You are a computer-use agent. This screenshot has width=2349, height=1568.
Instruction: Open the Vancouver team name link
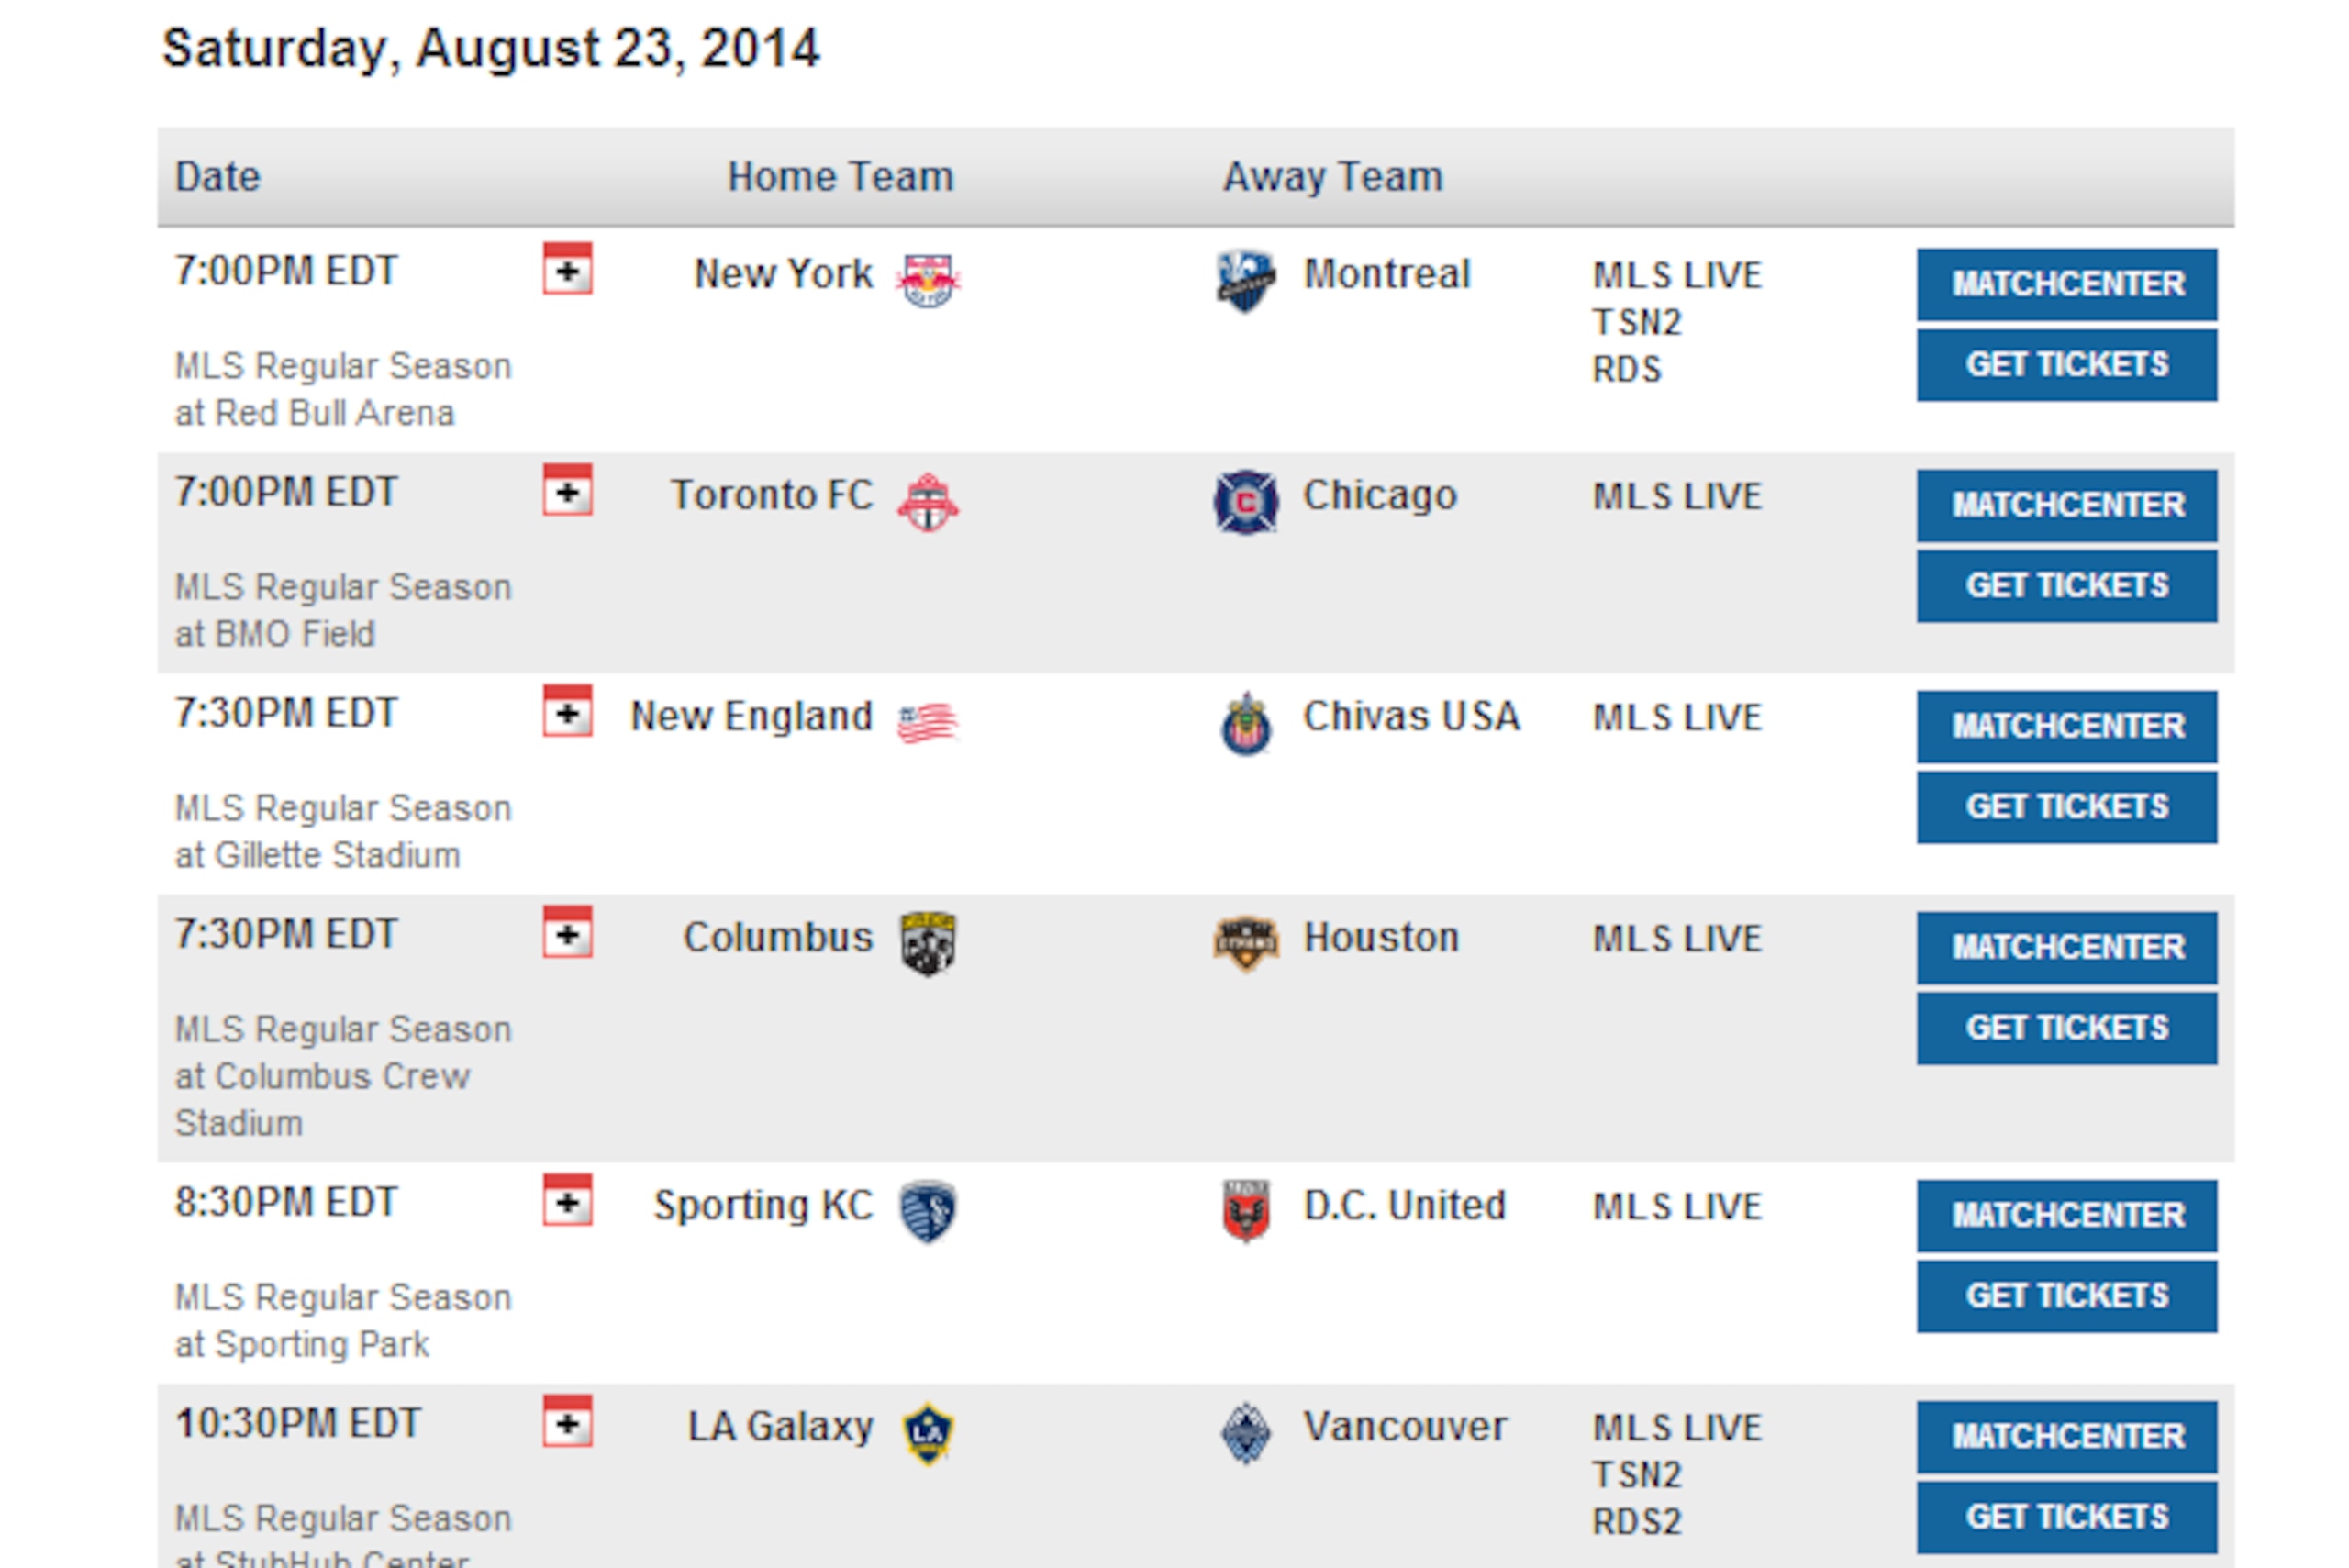(x=1404, y=1427)
